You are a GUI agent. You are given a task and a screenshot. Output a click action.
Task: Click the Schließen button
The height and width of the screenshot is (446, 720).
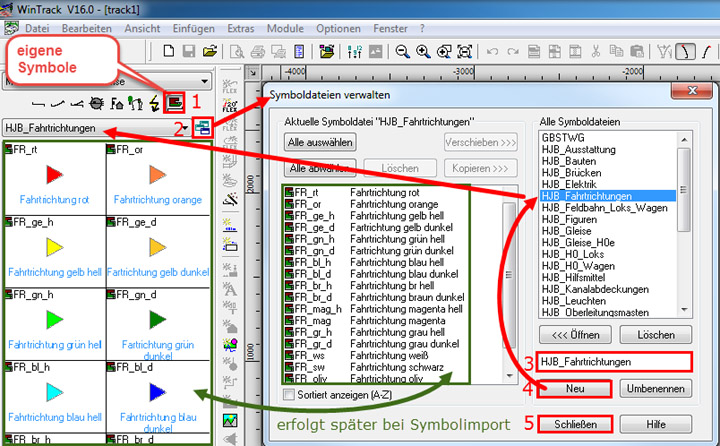pos(575,424)
